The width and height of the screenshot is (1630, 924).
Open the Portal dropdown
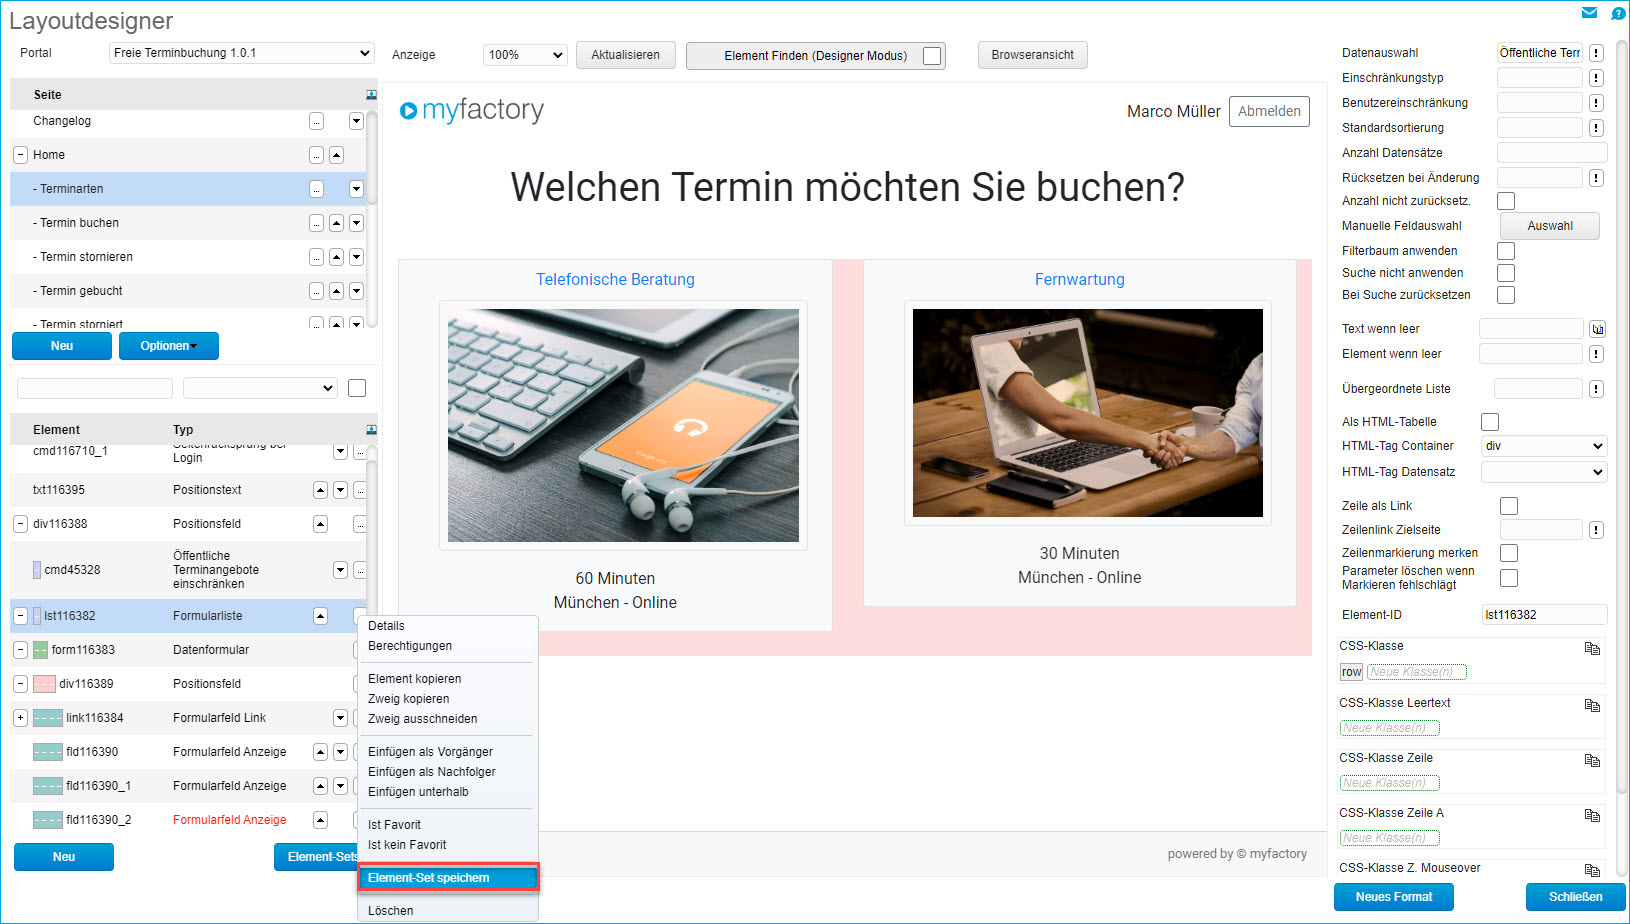pos(242,53)
